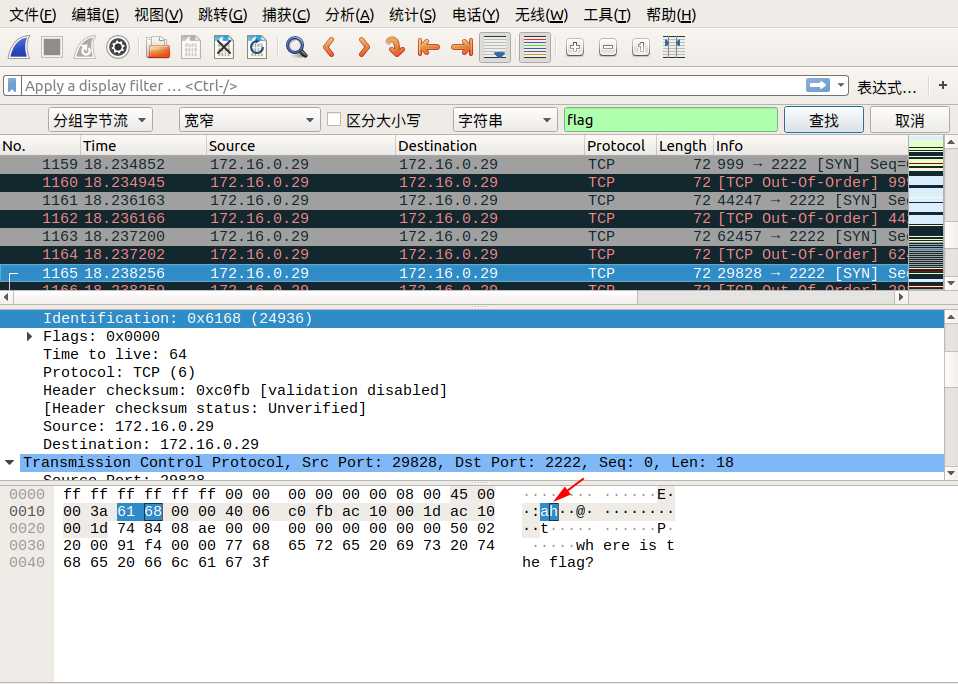Click the 查找 search button
The image size is (958, 684).
(824, 120)
